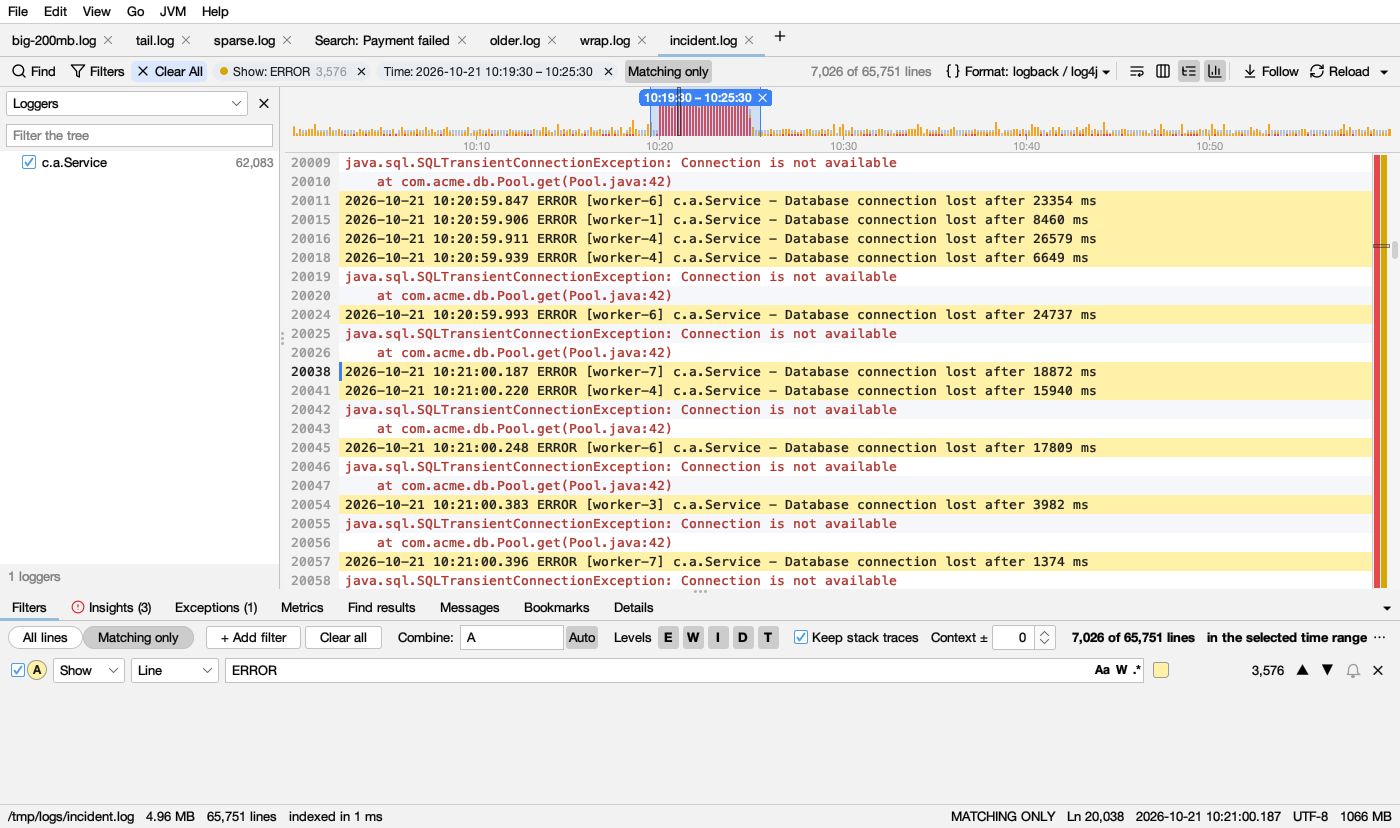Open the Metrics bottom tab
The width and height of the screenshot is (1400, 828).
coord(302,607)
